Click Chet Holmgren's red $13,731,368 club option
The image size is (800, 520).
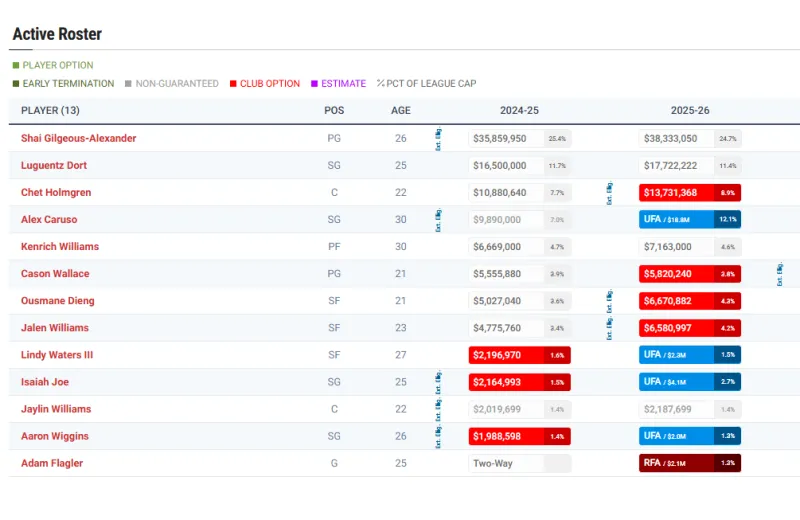(690, 192)
